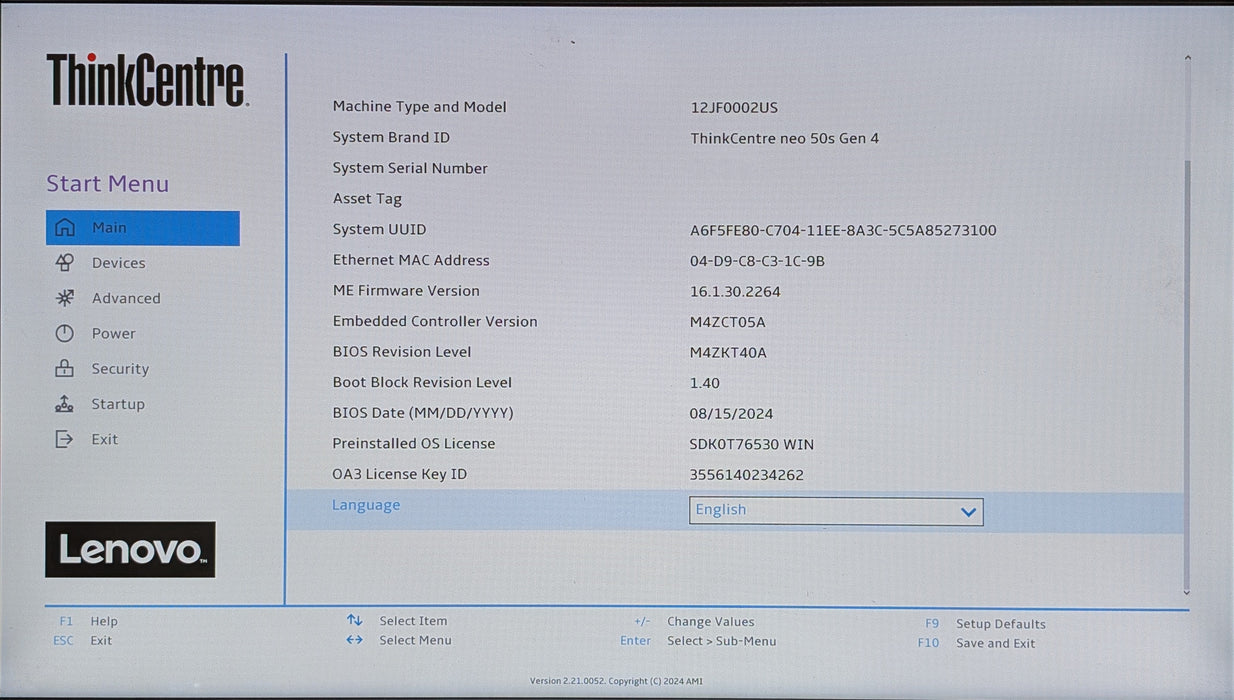Click the Power button icon

point(65,333)
